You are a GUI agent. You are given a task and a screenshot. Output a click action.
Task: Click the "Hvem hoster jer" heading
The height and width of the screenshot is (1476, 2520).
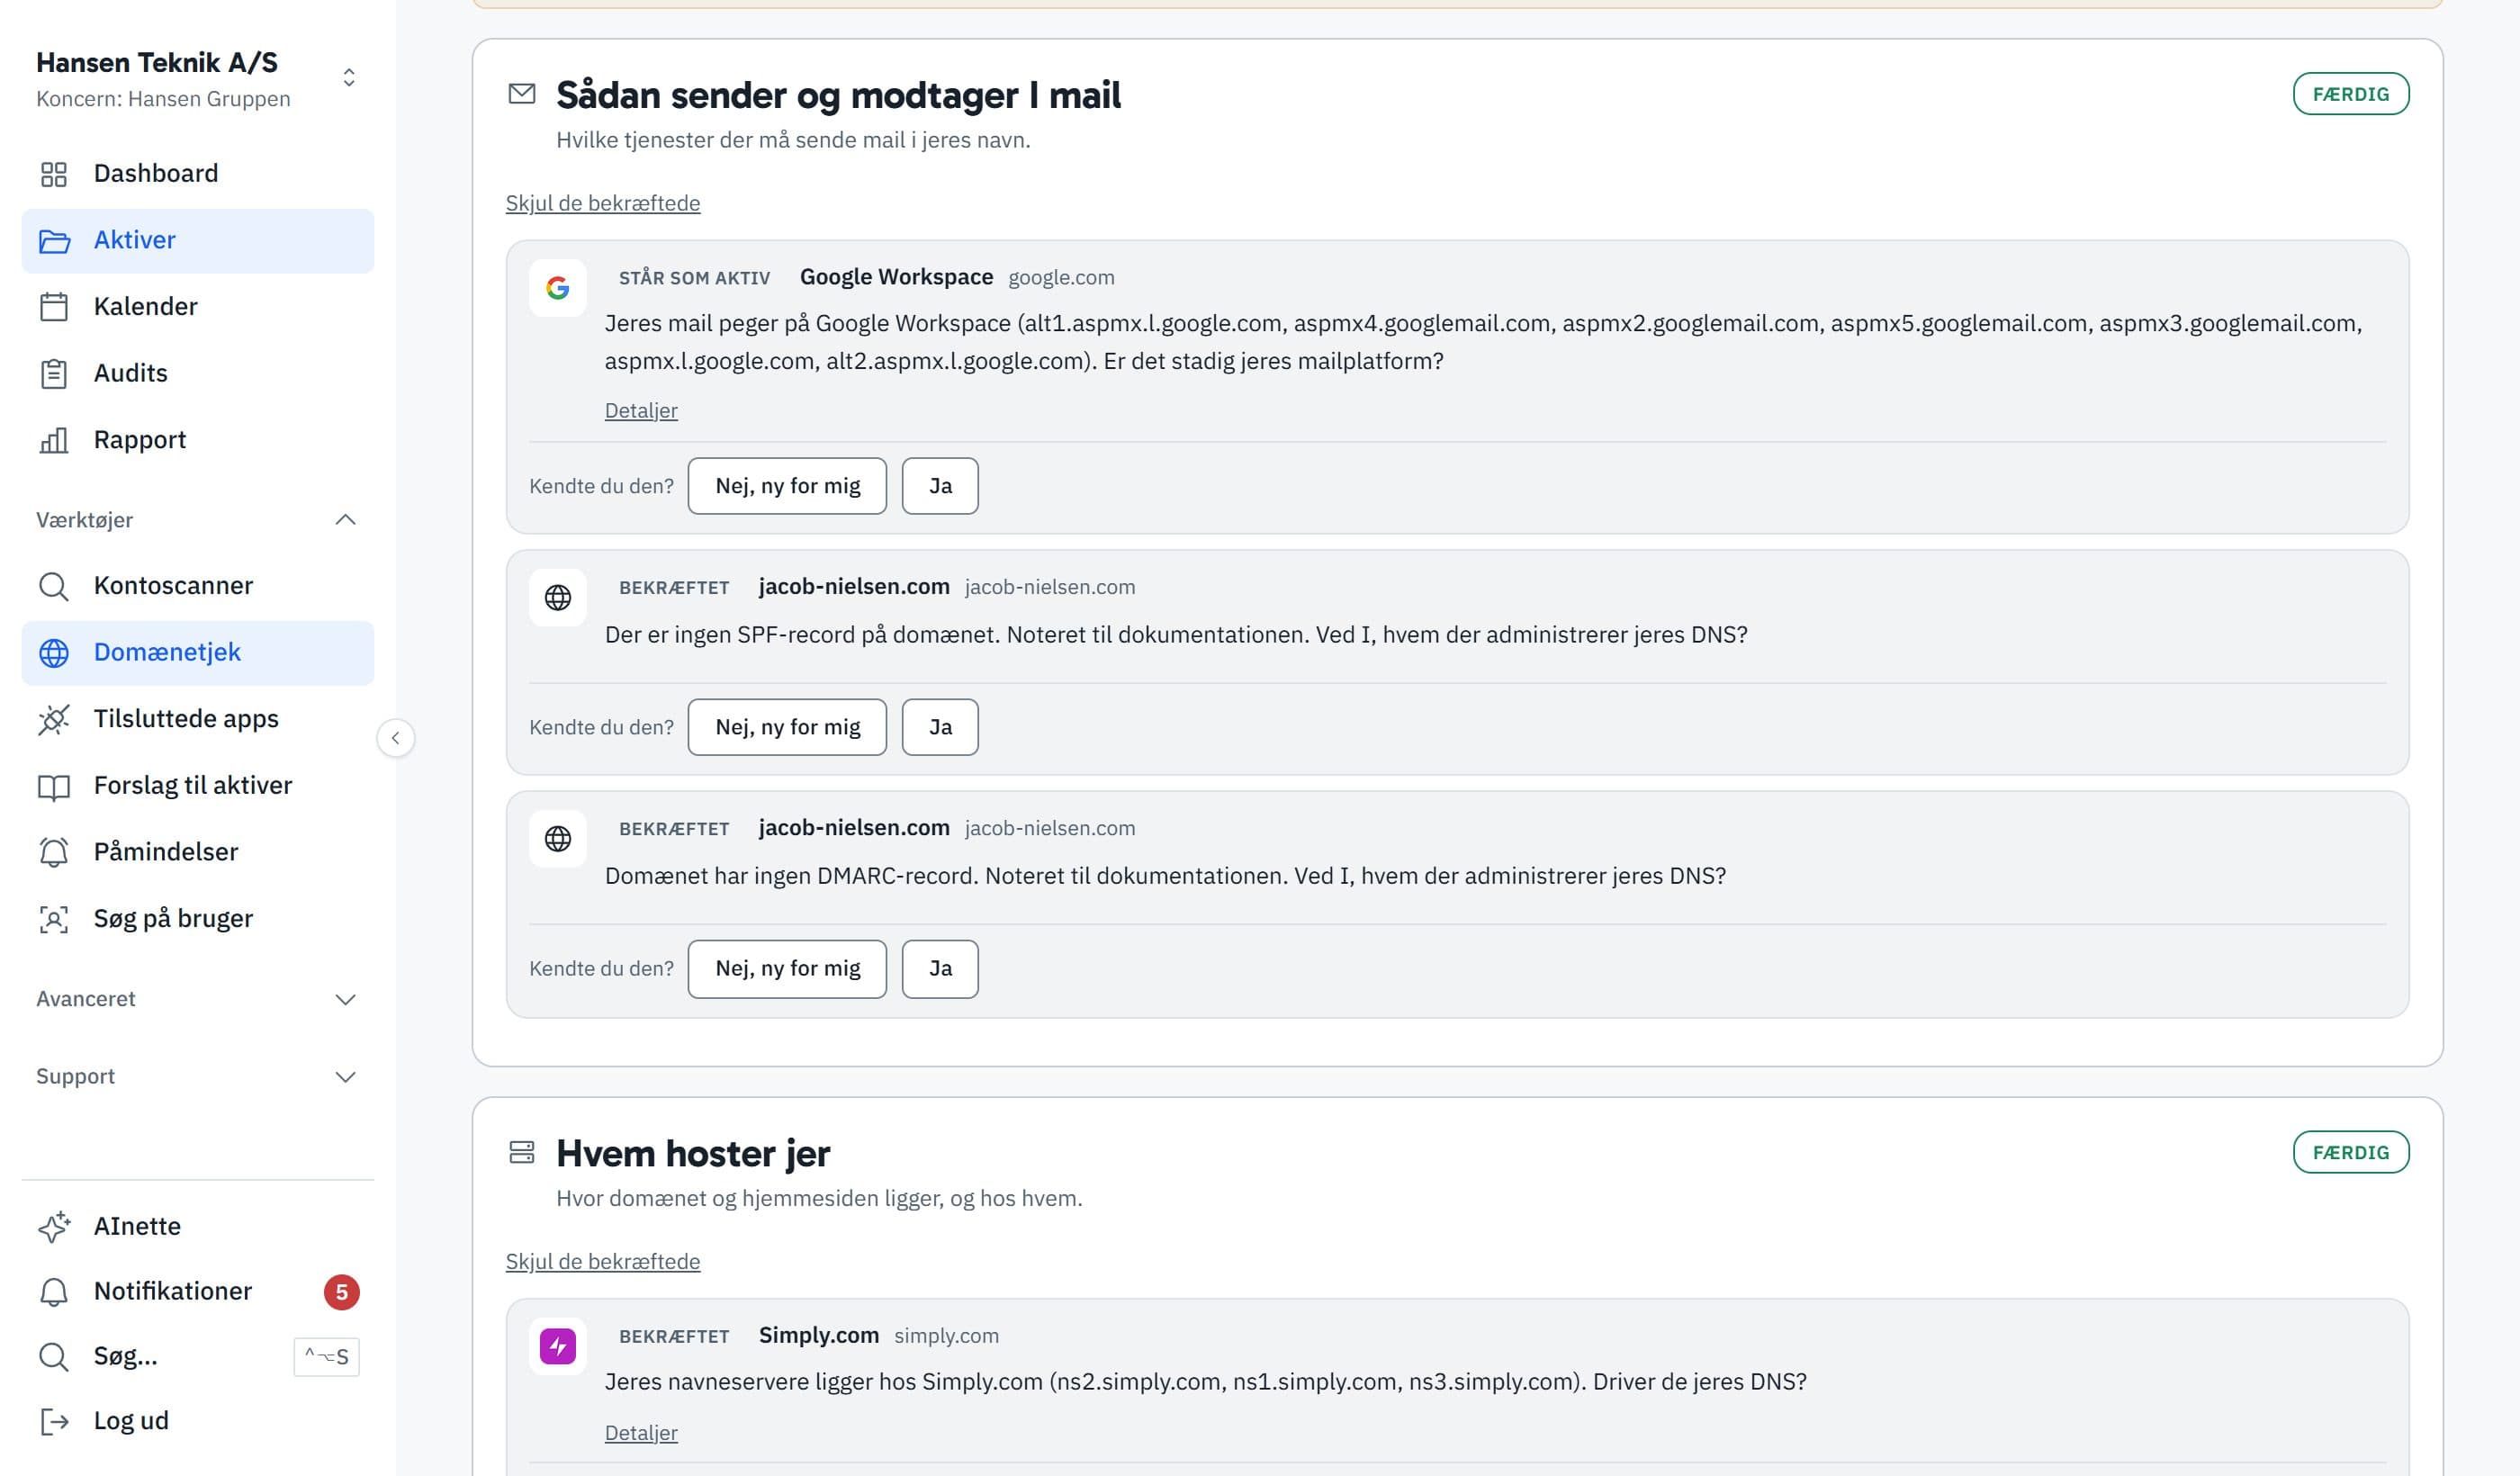693,1154
